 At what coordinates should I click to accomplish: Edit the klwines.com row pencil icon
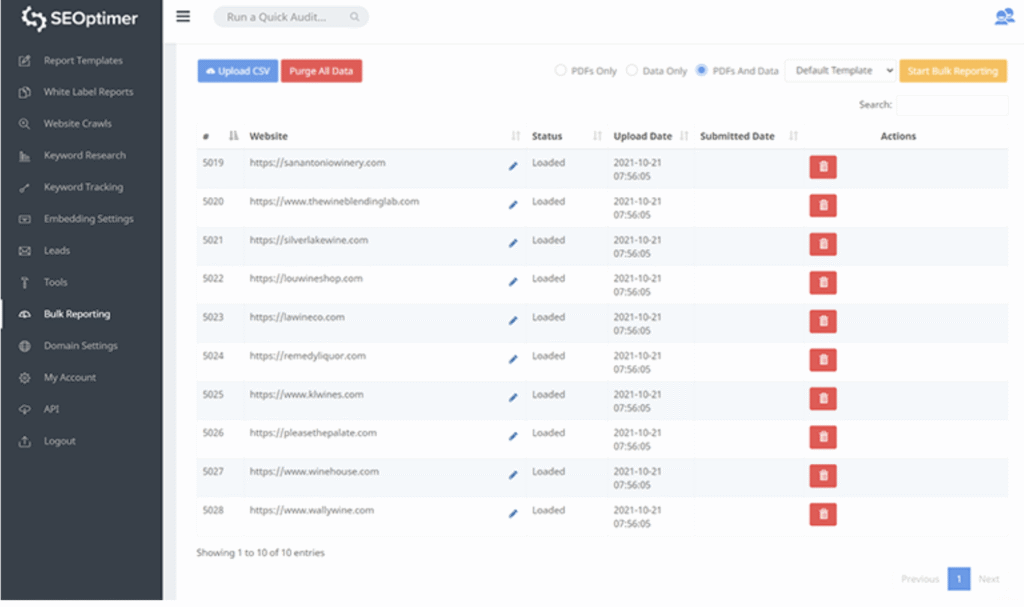pyautogui.click(x=513, y=397)
